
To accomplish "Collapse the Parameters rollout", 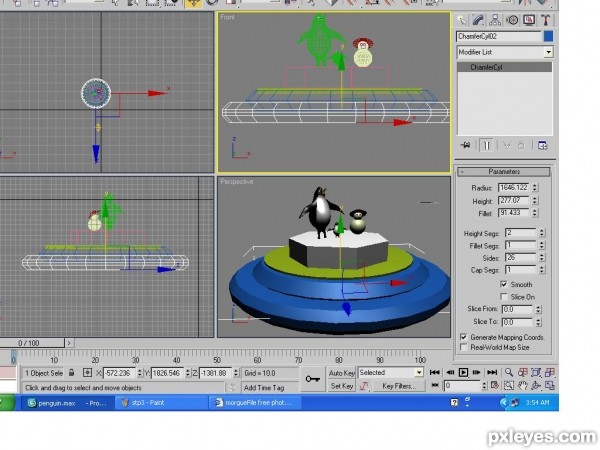I will point(504,172).
